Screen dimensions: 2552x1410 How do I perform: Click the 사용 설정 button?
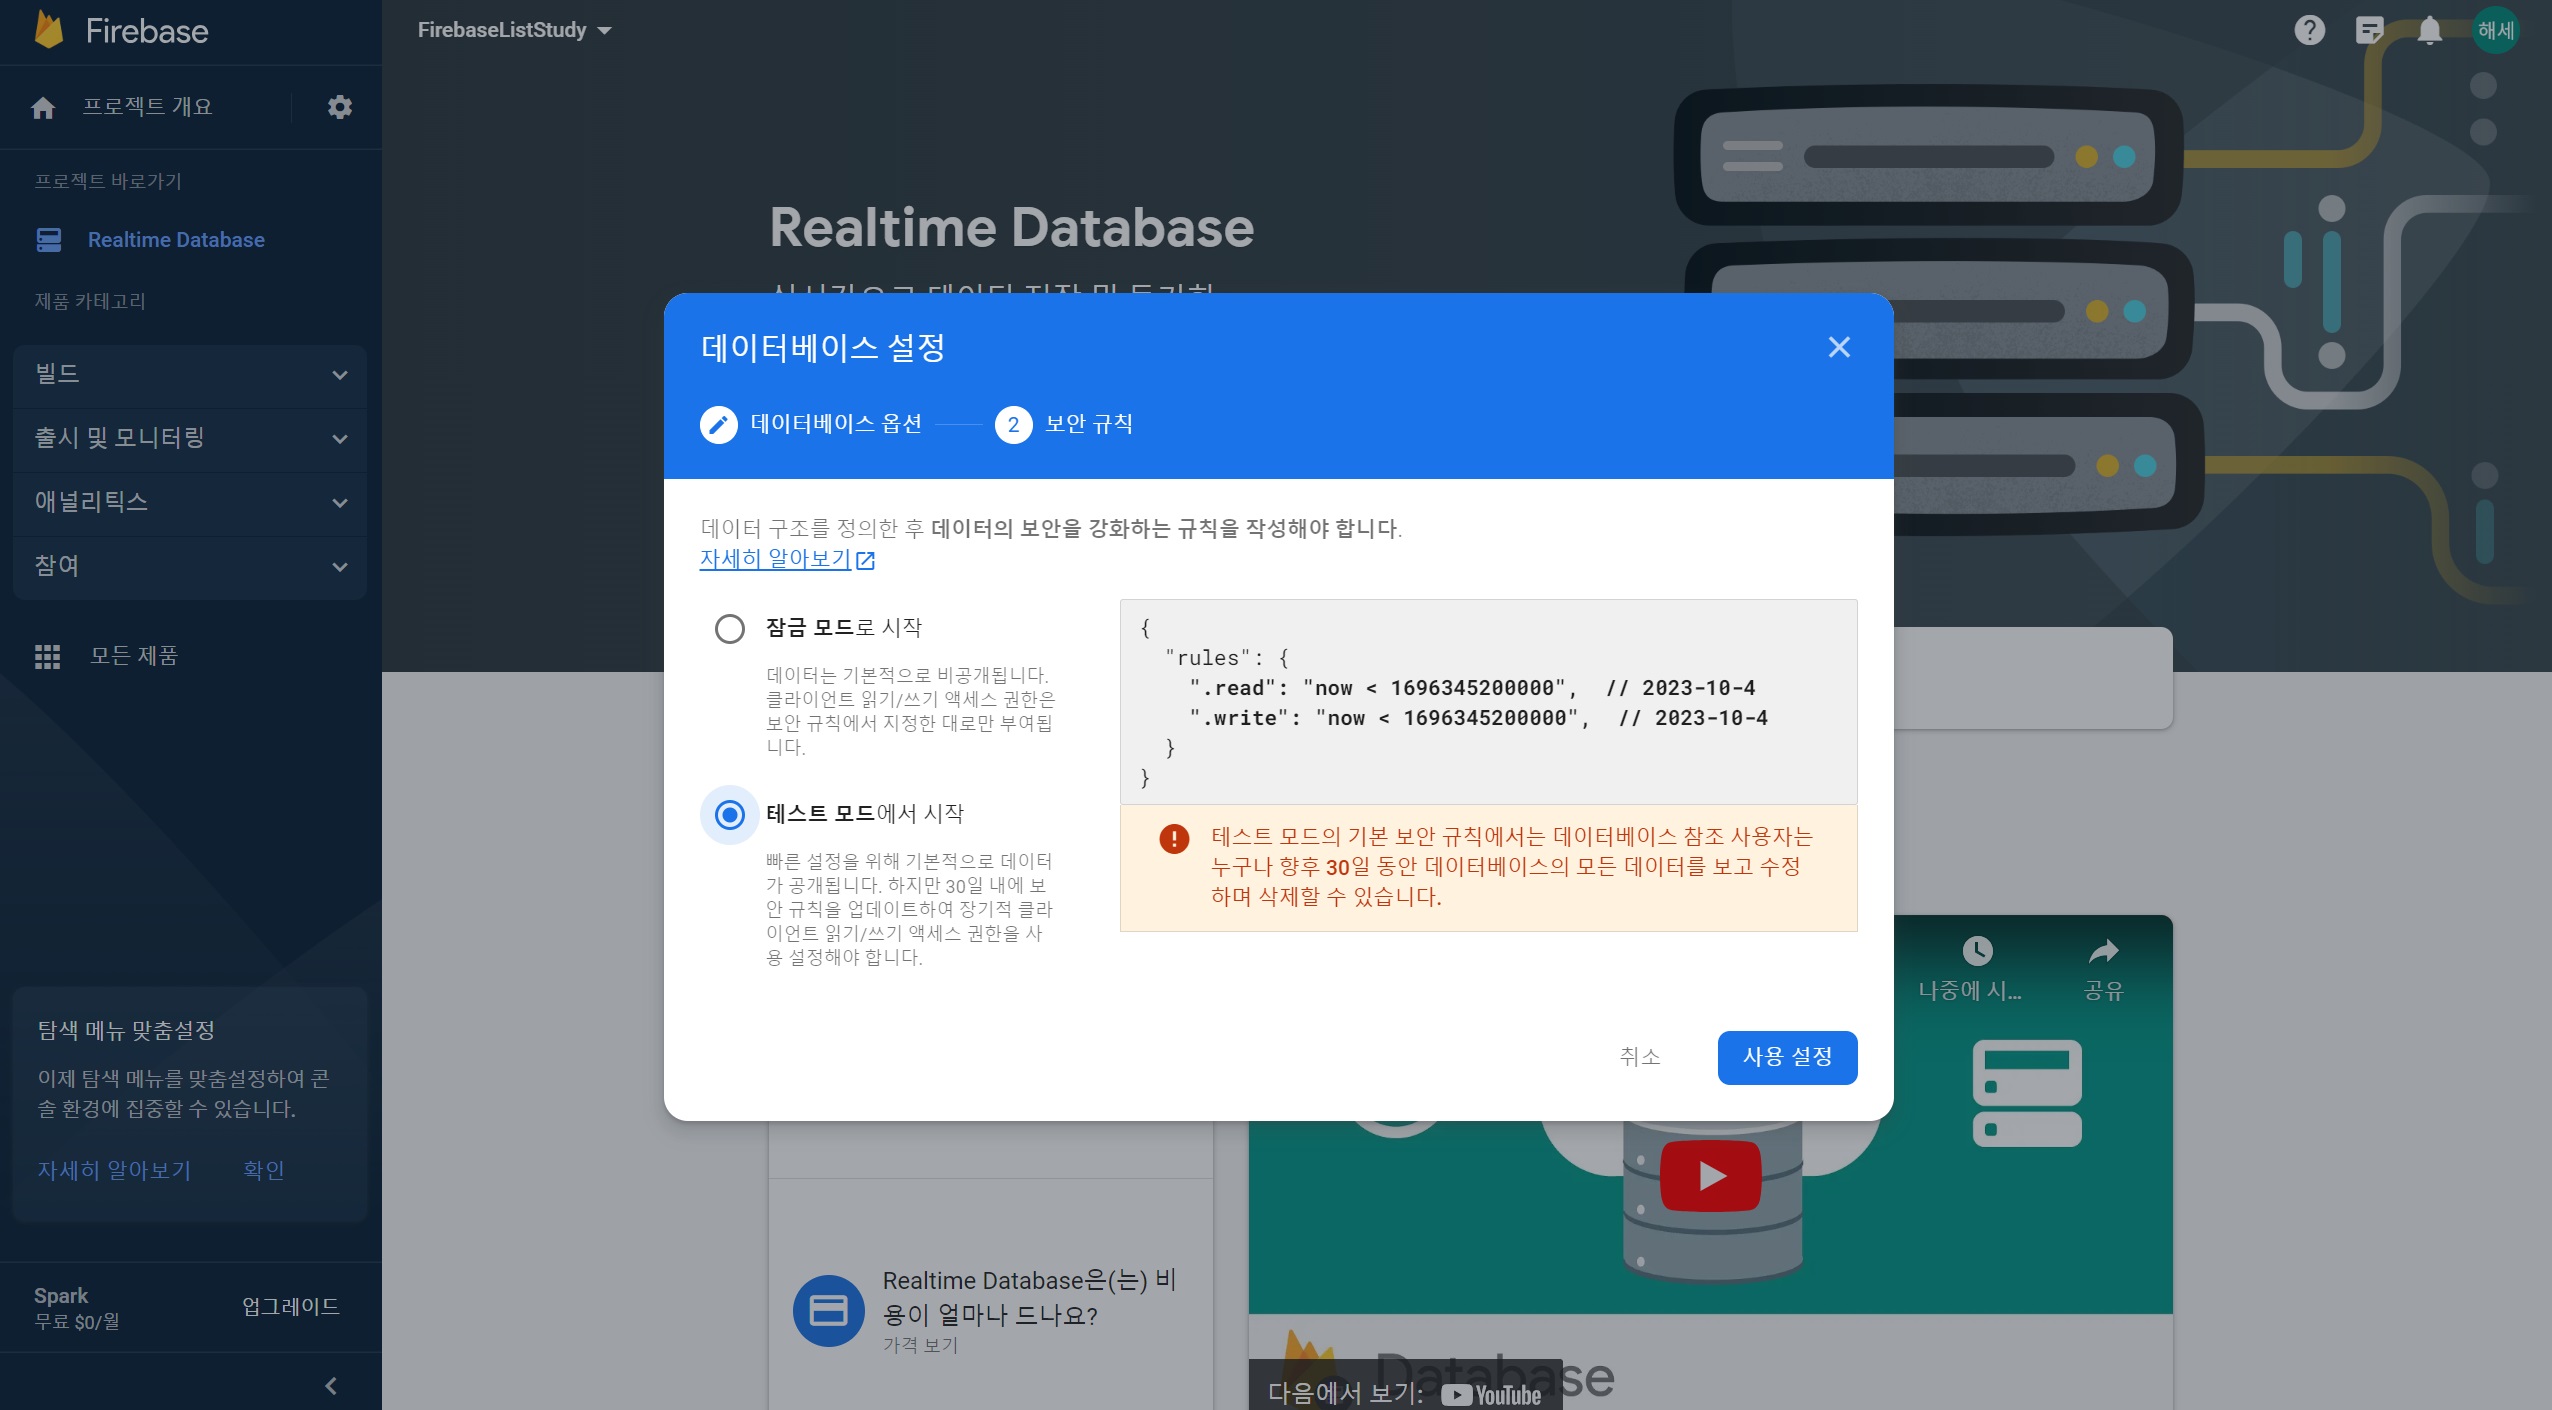(x=1787, y=1057)
